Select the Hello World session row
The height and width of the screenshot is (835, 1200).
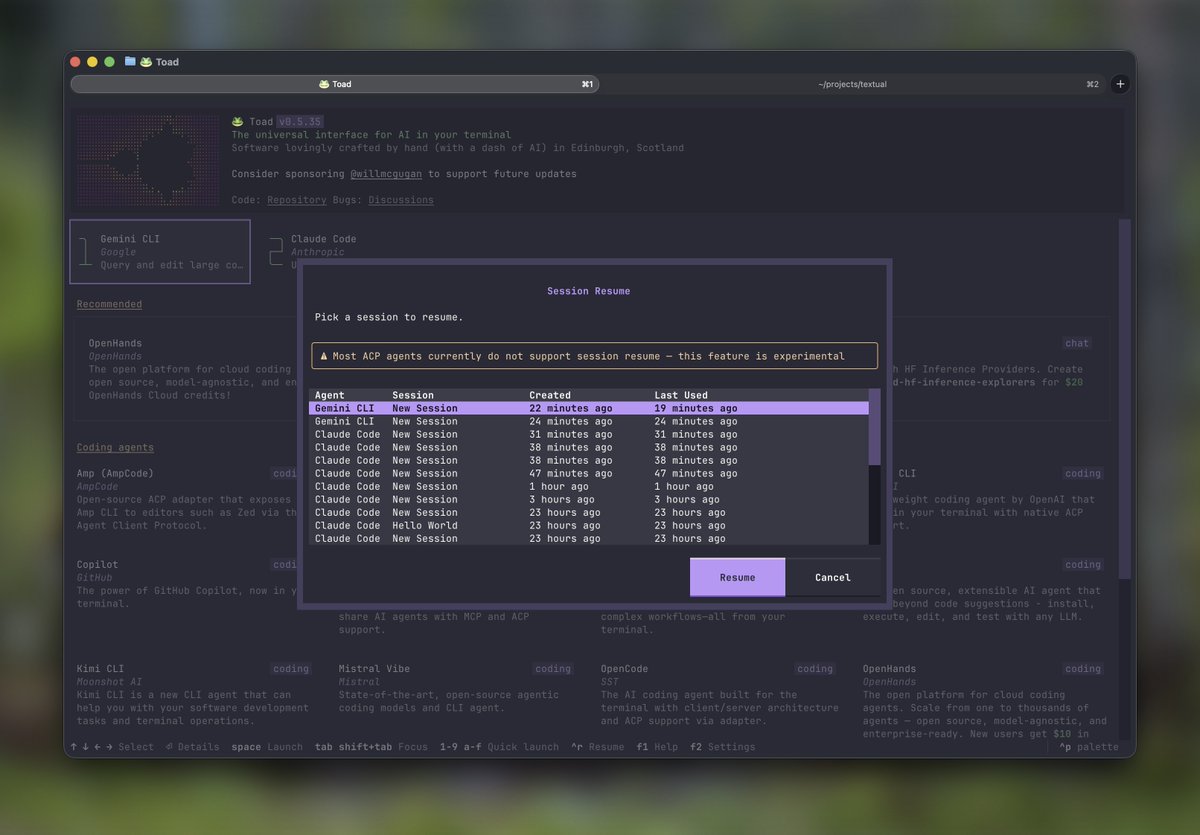[x=589, y=525]
